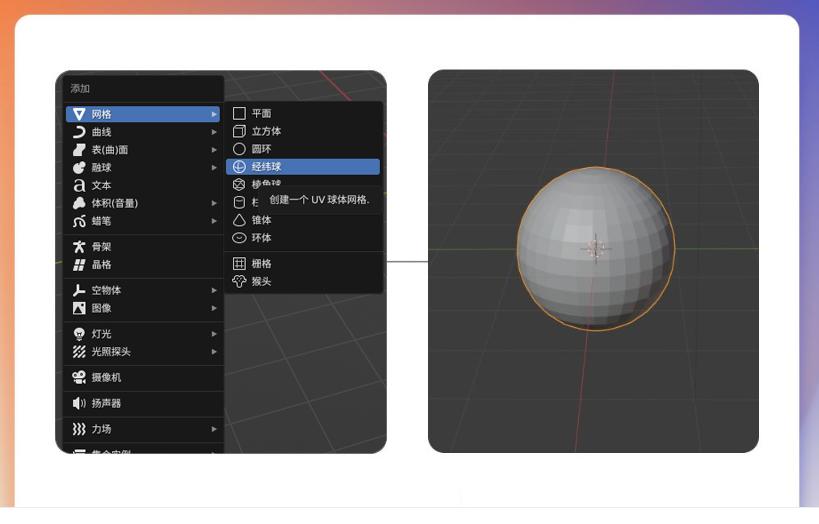Click the 立方体 cube mesh icon

pos(239,131)
